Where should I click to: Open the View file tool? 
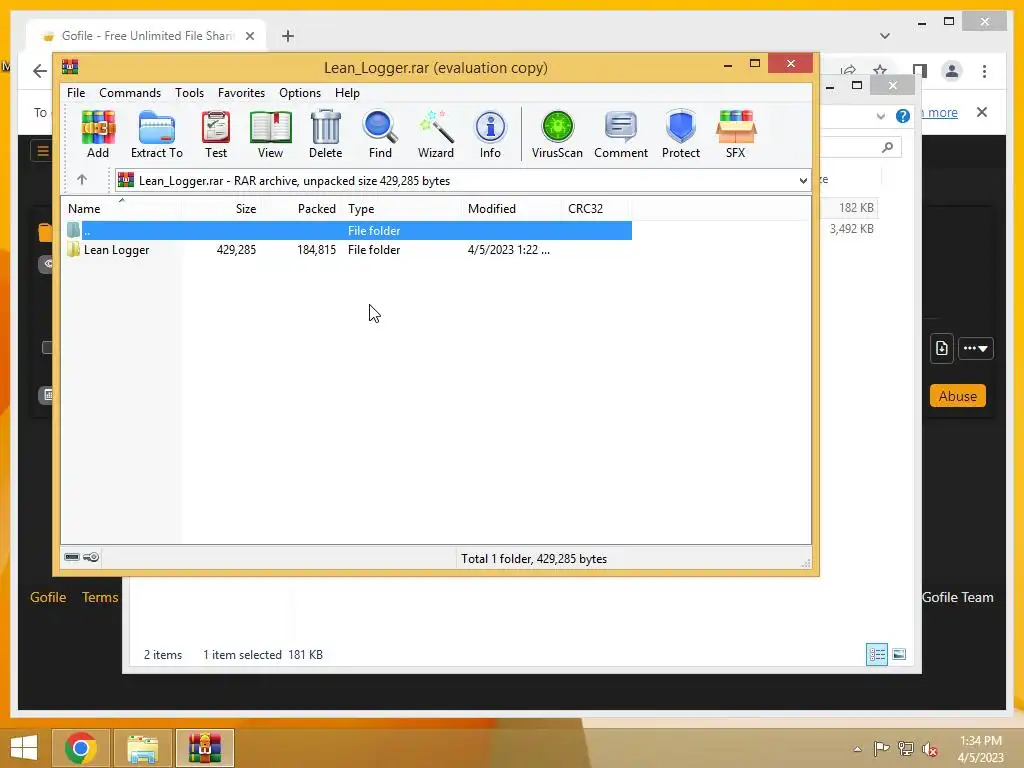[x=270, y=134]
